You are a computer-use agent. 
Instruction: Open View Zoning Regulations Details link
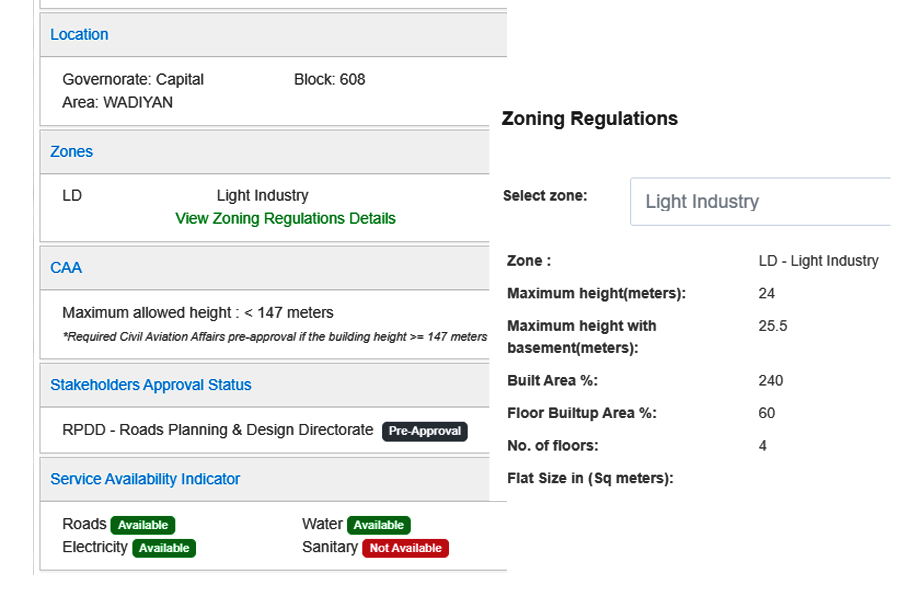tap(285, 218)
